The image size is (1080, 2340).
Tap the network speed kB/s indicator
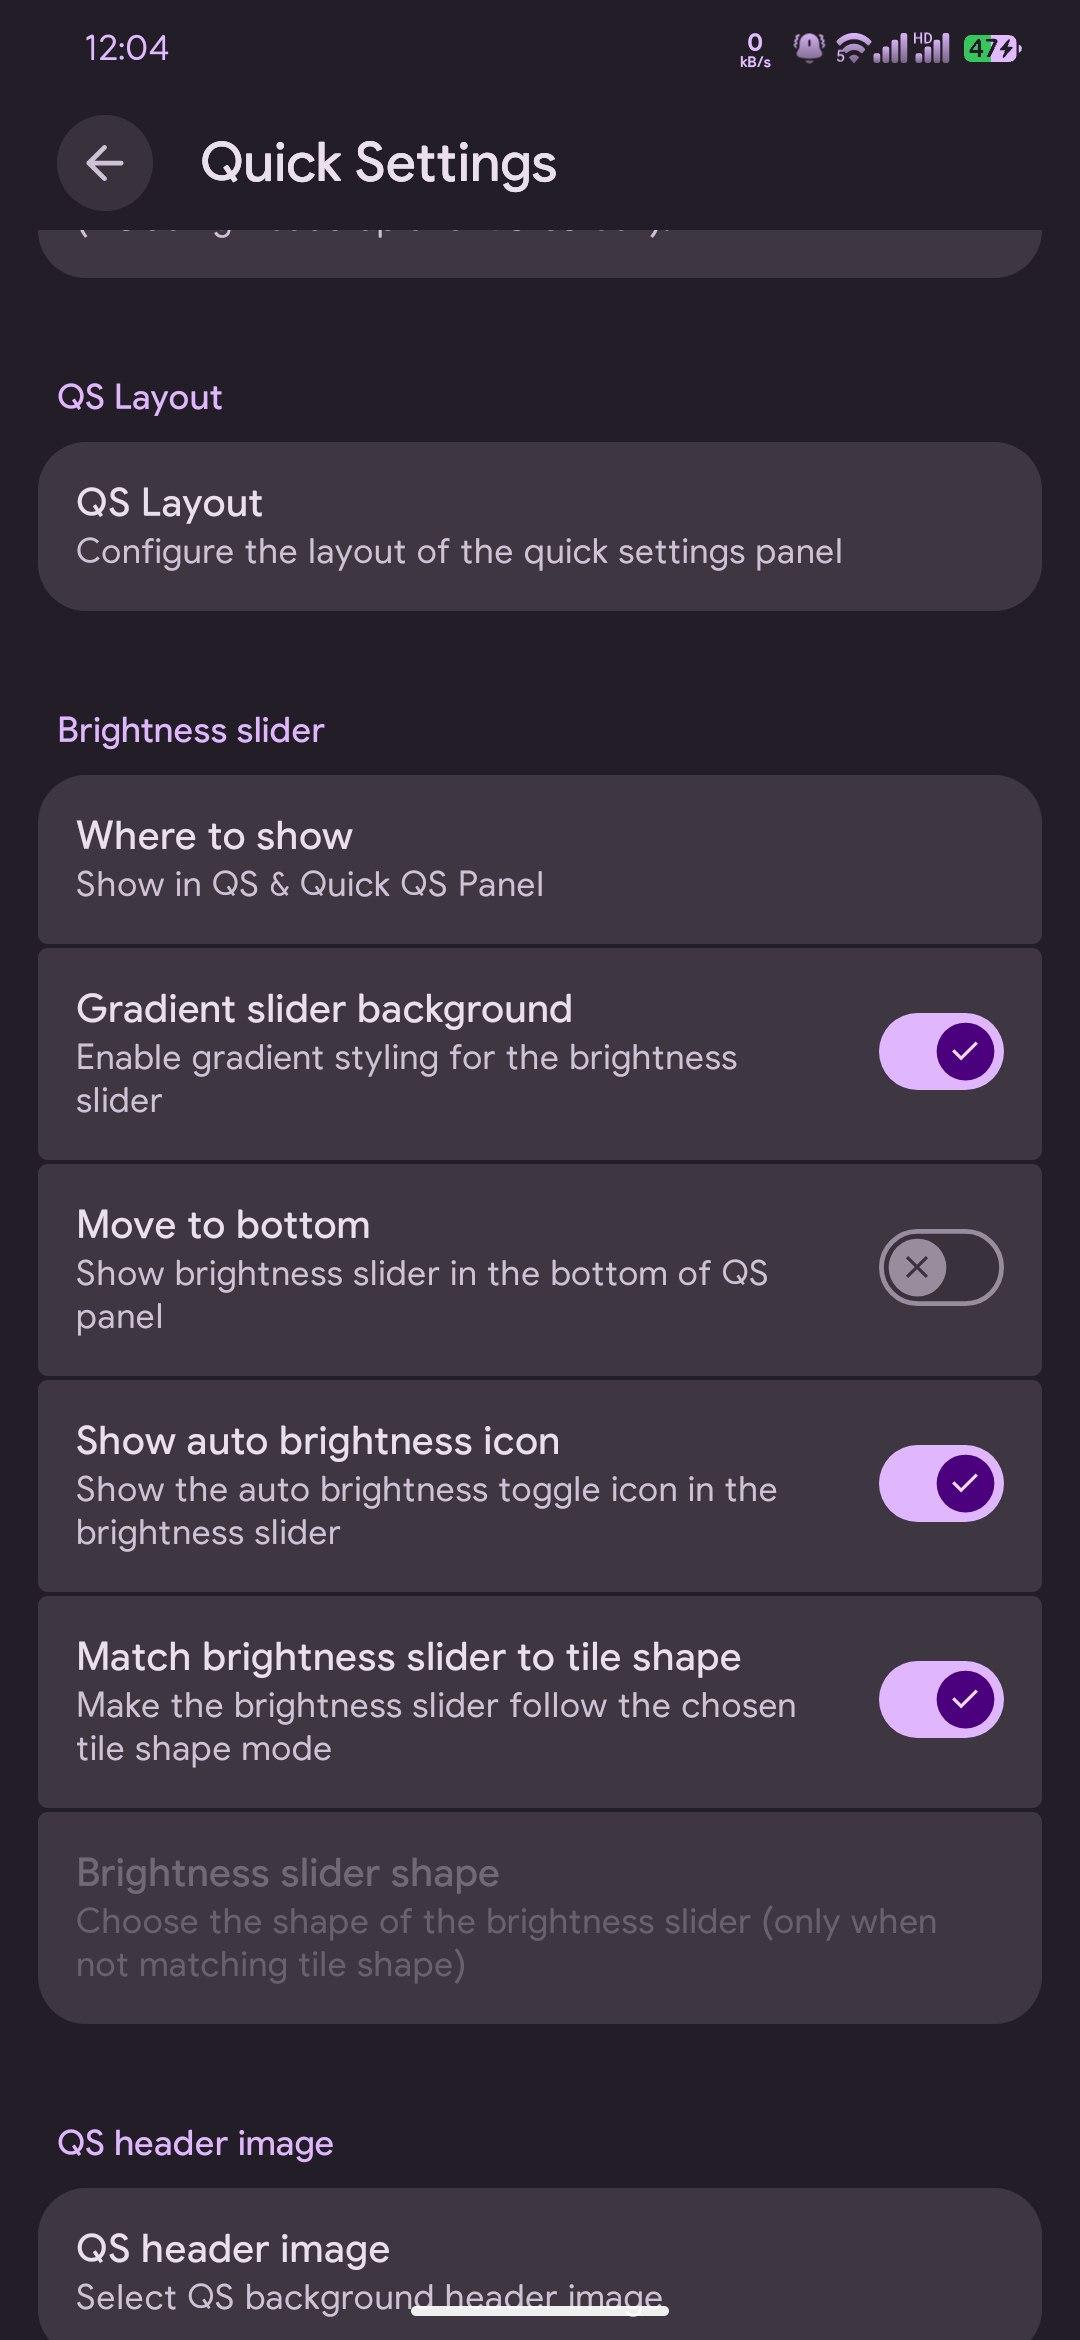click(755, 49)
